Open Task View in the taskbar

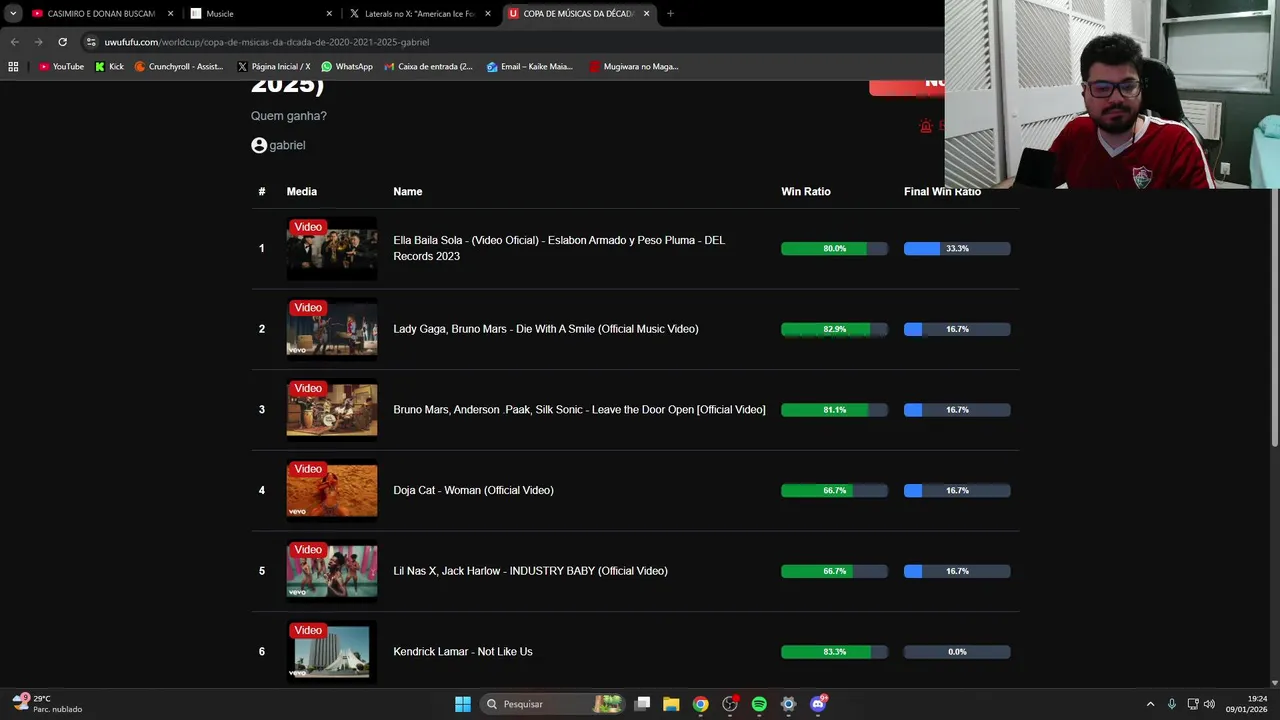pyautogui.click(x=643, y=704)
